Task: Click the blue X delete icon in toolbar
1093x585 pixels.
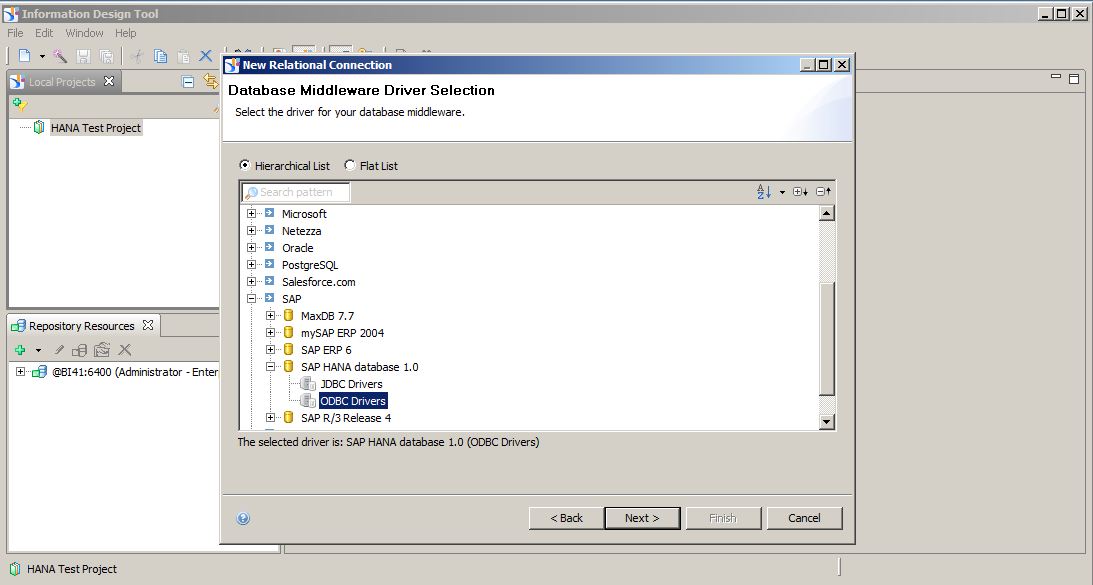Action: coord(206,57)
